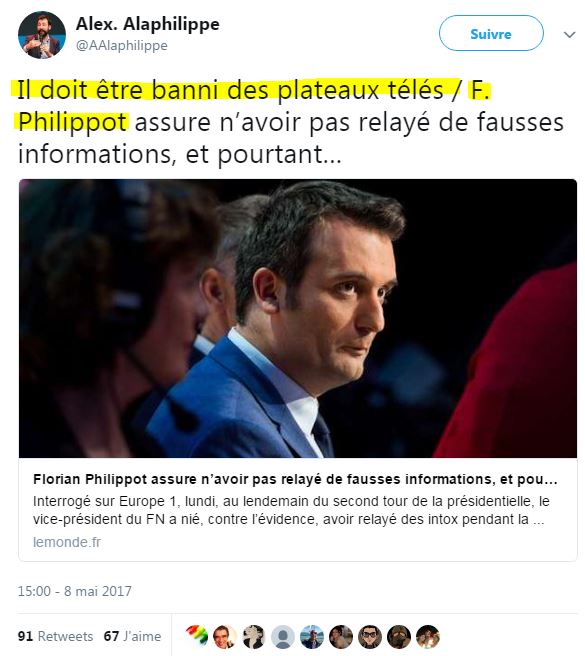
Task: Click the rainbow stripes liker avatar
Action: click(x=197, y=636)
